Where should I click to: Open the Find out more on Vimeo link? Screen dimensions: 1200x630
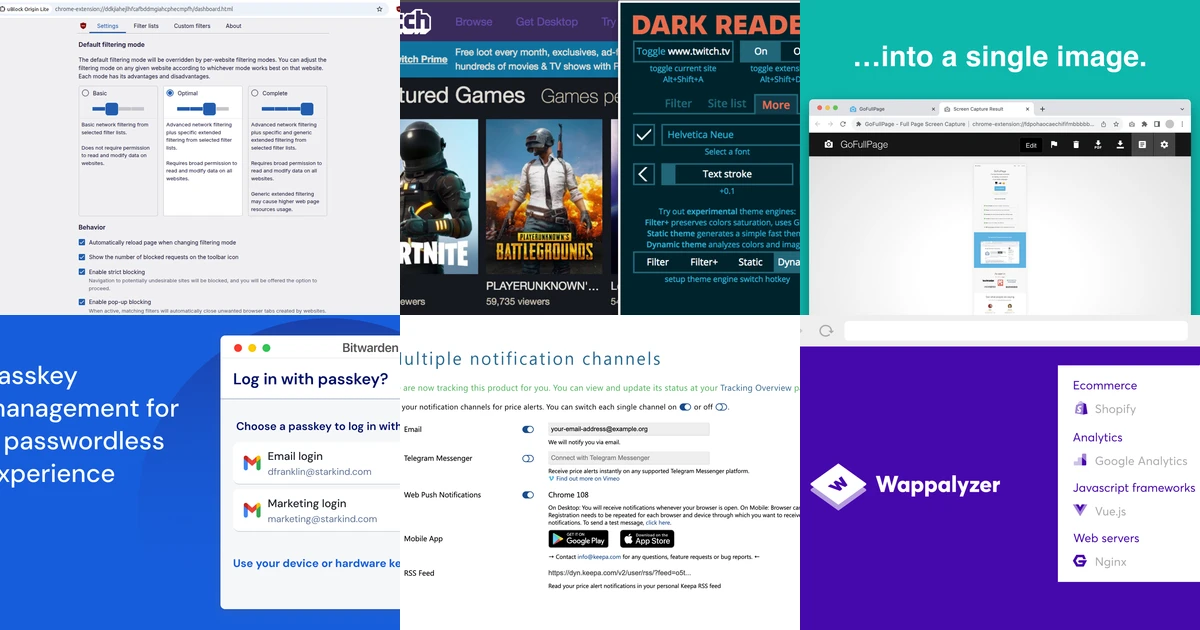click(x=587, y=479)
